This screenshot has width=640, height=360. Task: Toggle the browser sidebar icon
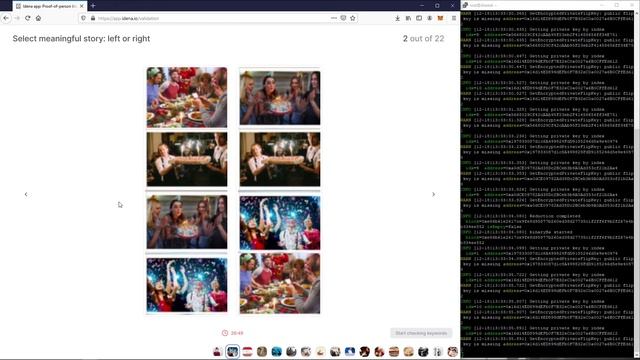(x=419, y=18)
